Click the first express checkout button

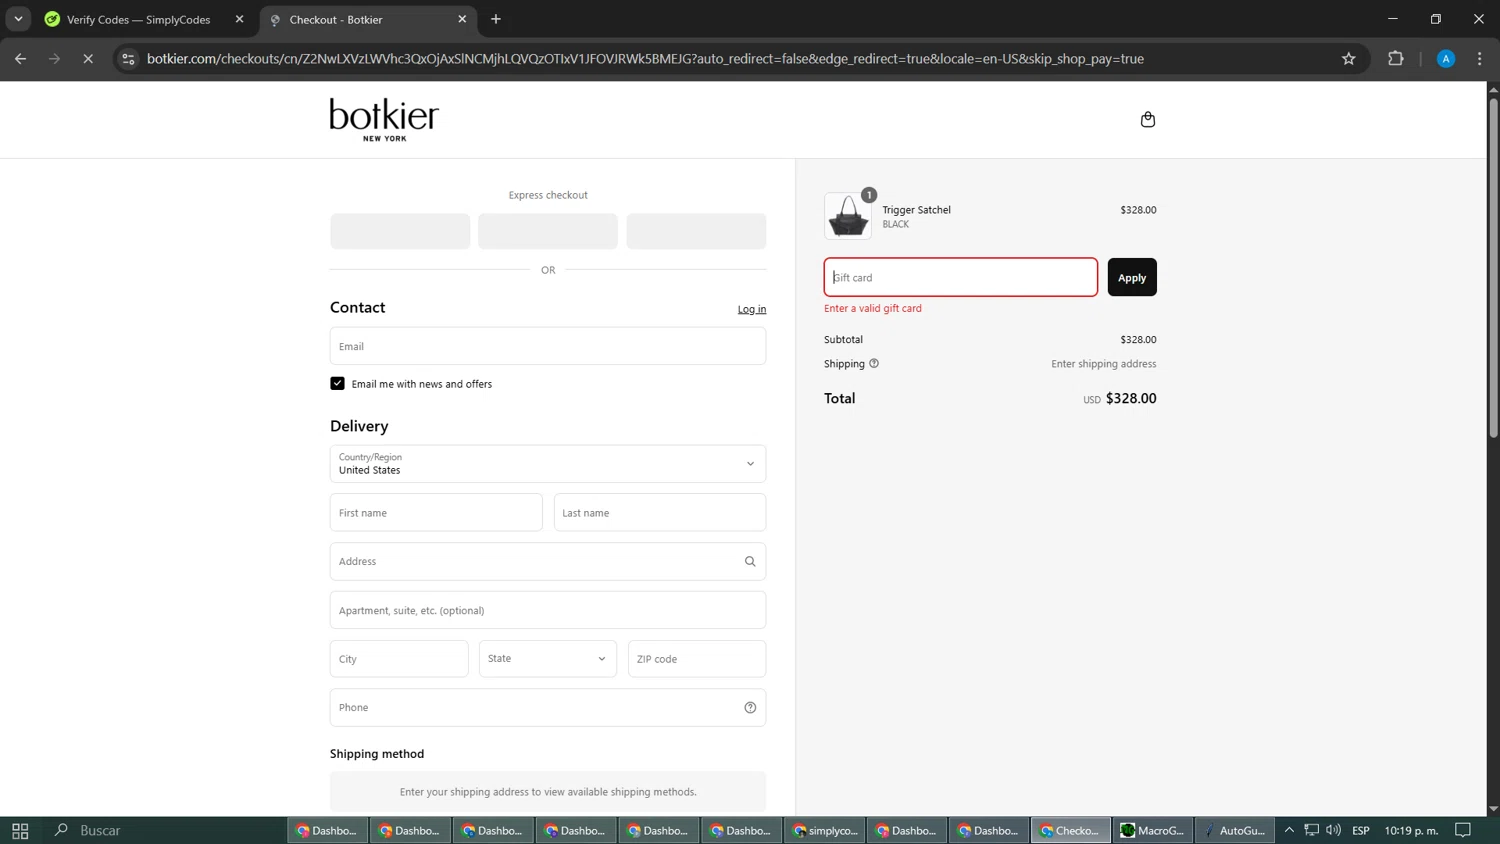400,231
